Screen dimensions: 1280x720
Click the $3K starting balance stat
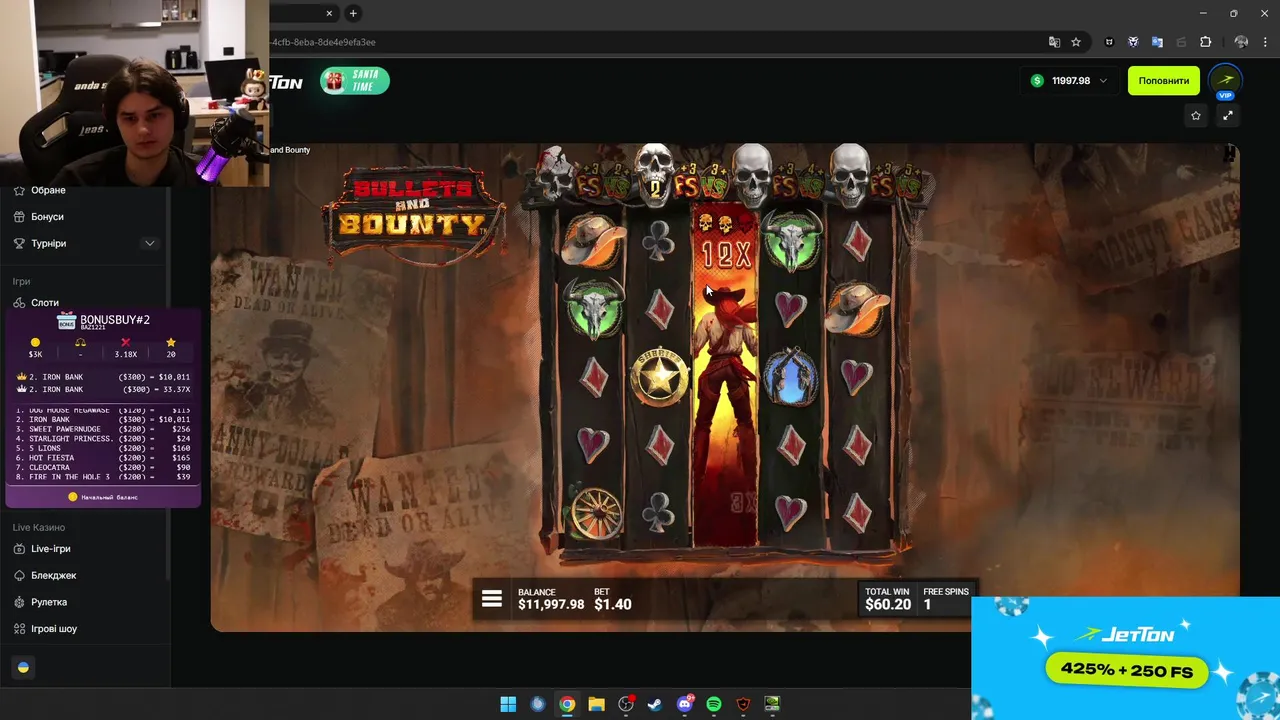click(x=35, y=348)
